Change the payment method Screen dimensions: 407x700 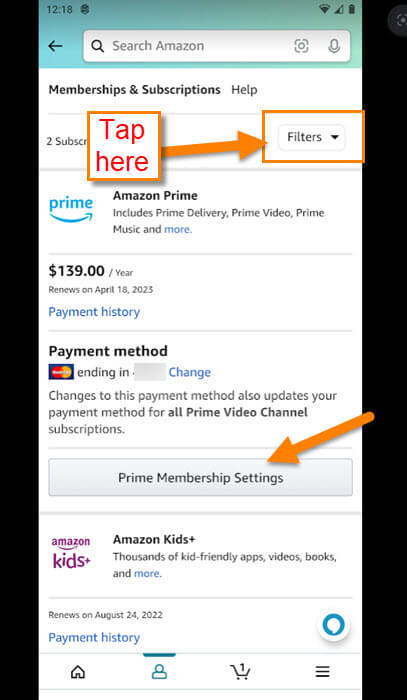[x=190, y=372]
